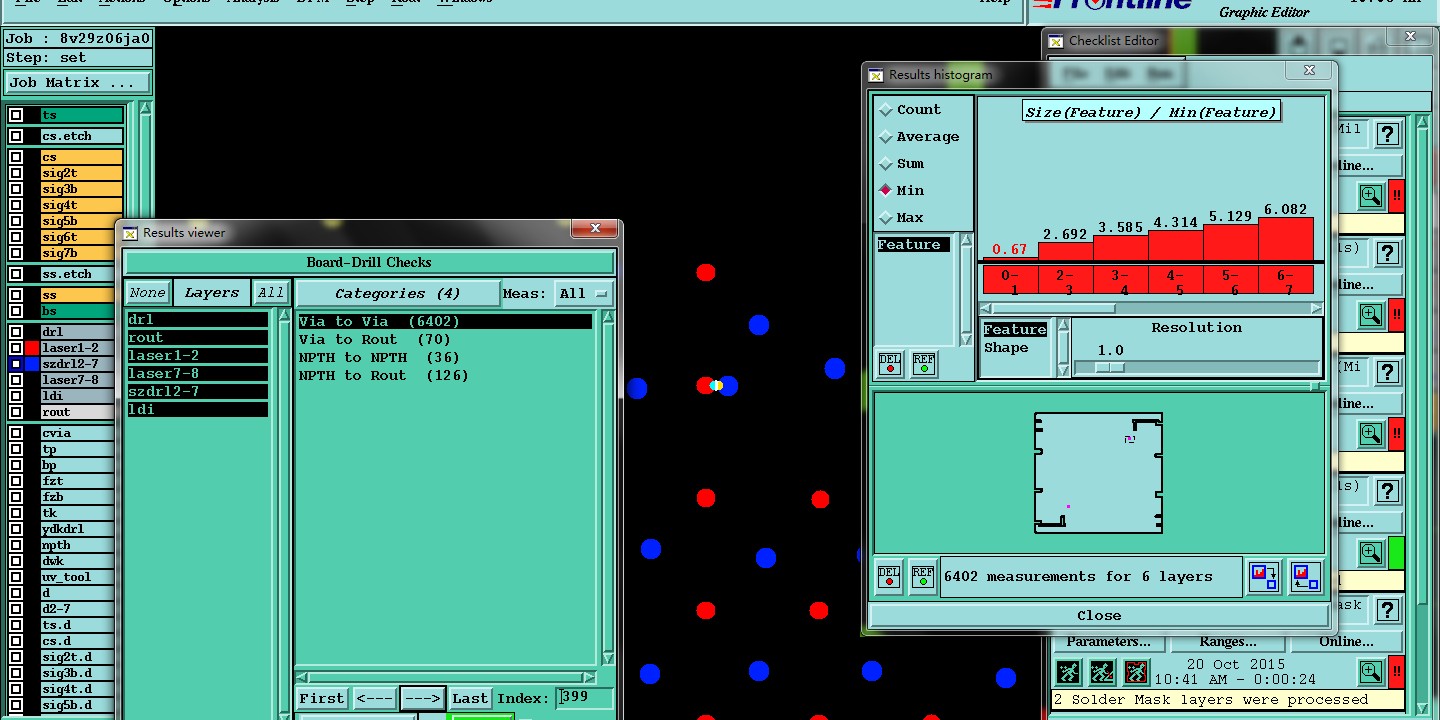
Task: Click blue color swatch of layer szdrl2-7
Action: [x=31, y=364]
